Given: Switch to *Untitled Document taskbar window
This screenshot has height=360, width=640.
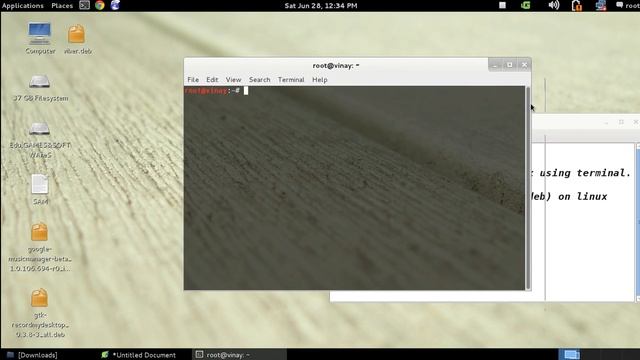Looking at the screenshot, I should [x=139, y=355].
